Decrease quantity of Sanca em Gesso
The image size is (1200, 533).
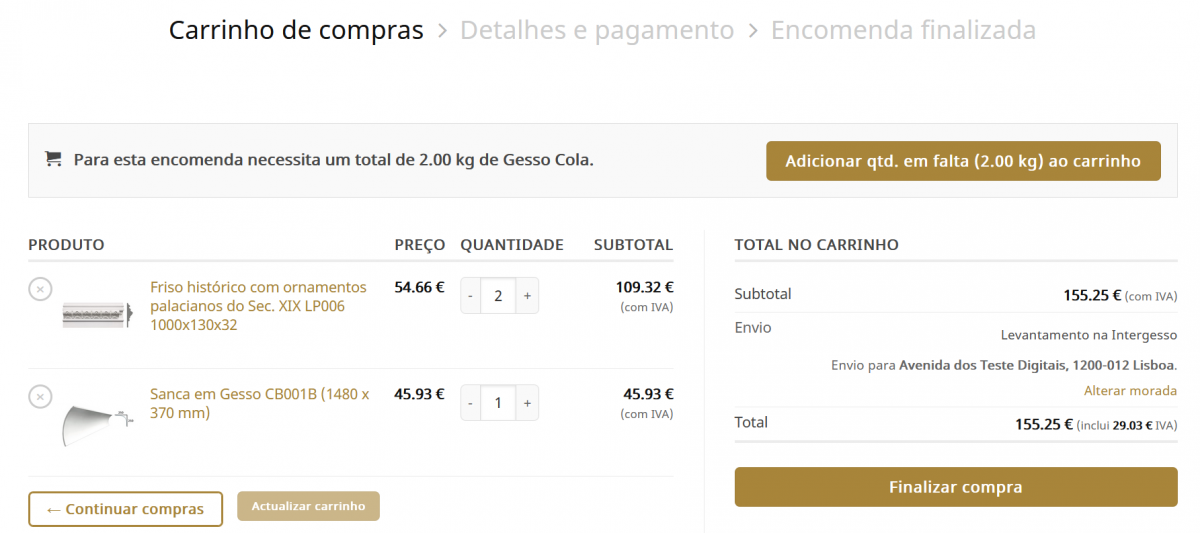pyautogui.click(x=470, y=403)
